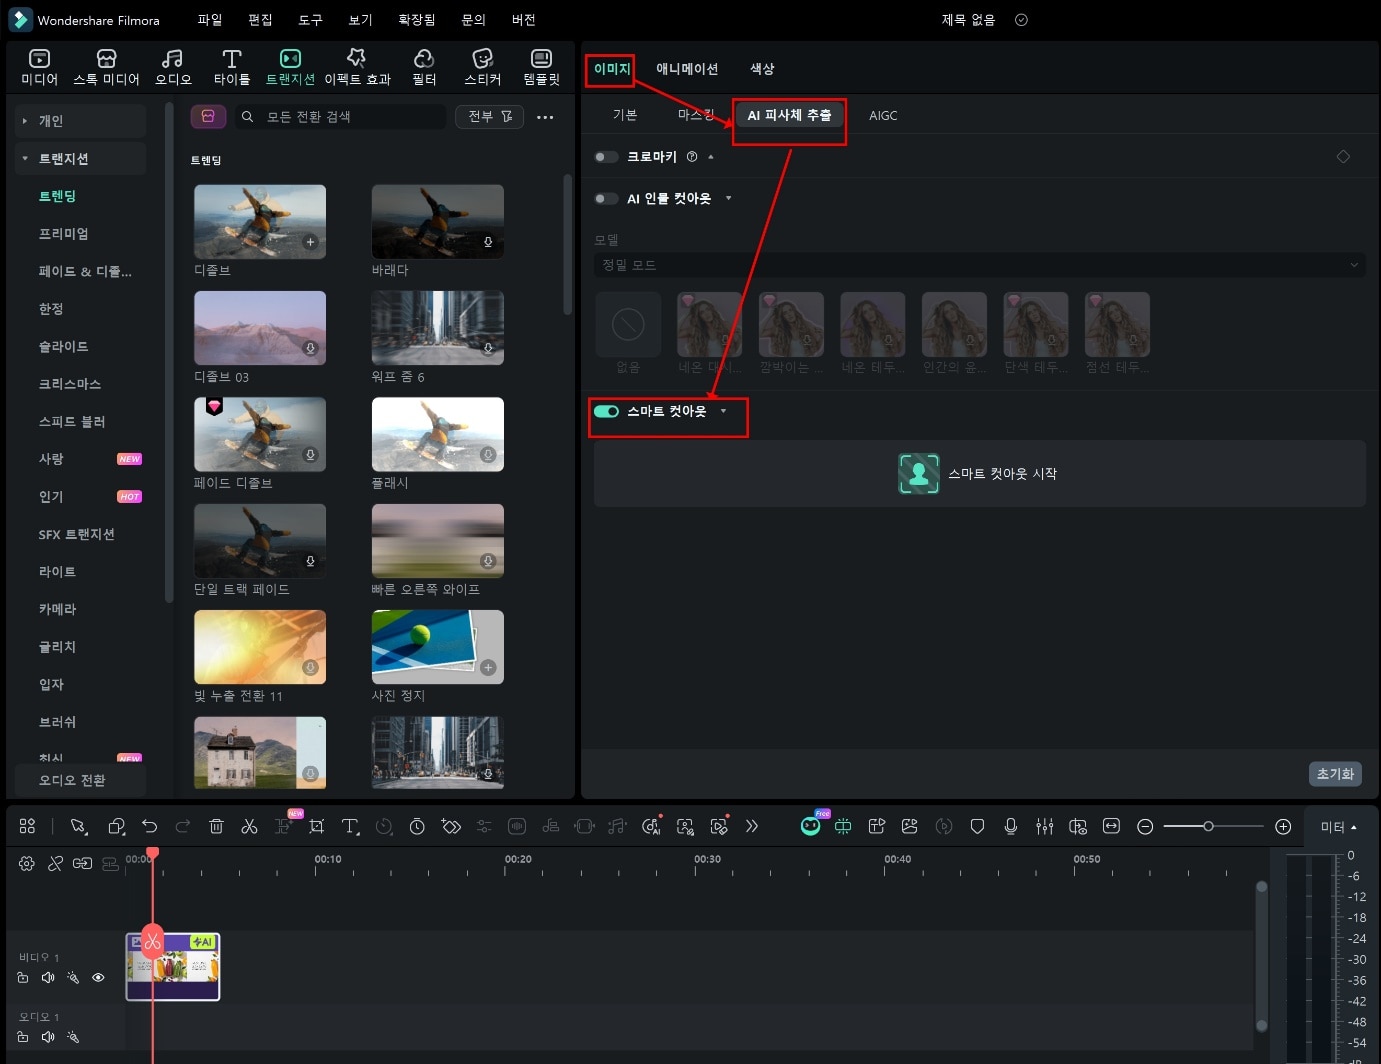Enable the AI 인물 컷아웃 toggle

(606, 199)
